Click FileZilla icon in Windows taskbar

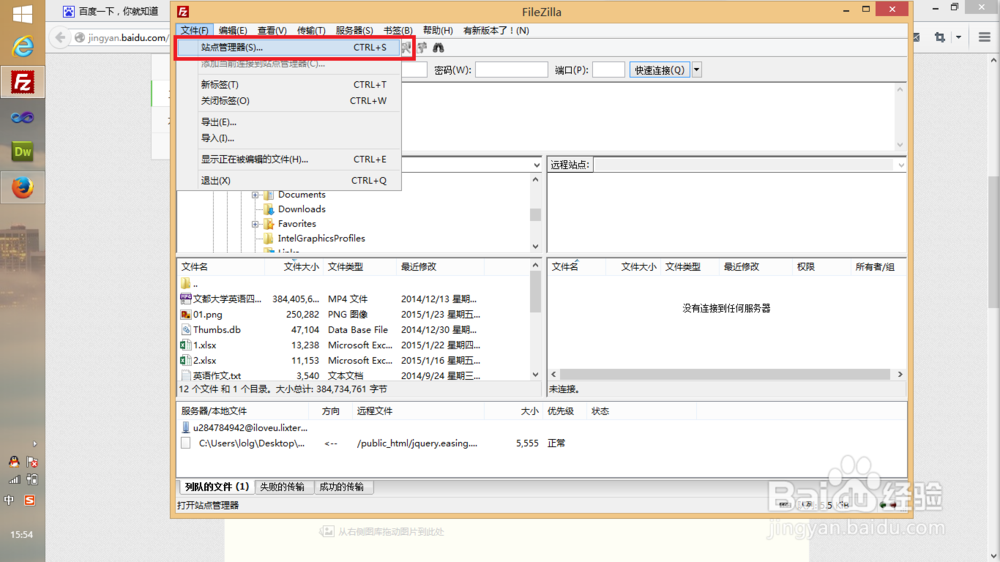pyautogui.click(x=22, y=82)
